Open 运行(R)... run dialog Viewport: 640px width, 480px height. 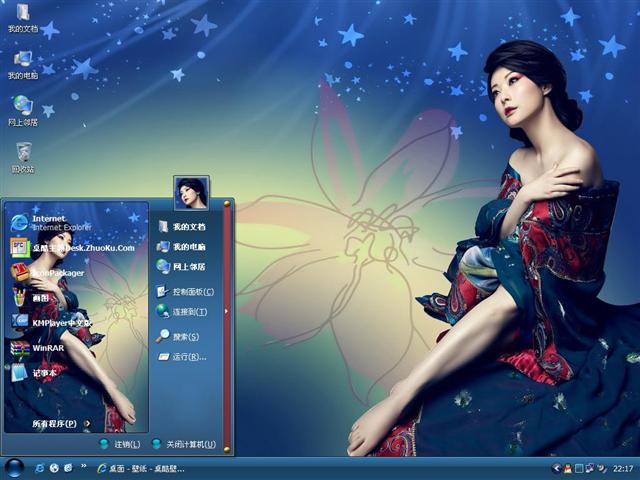coord(182,357)
